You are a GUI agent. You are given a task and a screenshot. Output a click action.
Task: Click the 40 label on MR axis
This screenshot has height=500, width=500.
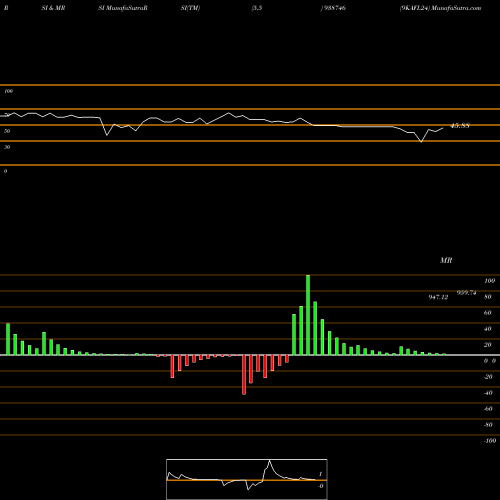(488, 329)
